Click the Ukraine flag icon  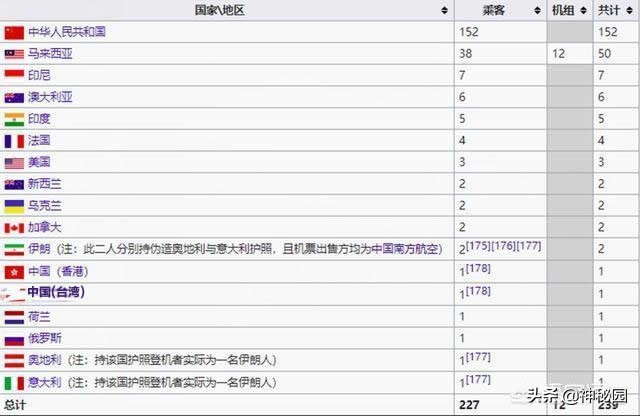[14, 206]
